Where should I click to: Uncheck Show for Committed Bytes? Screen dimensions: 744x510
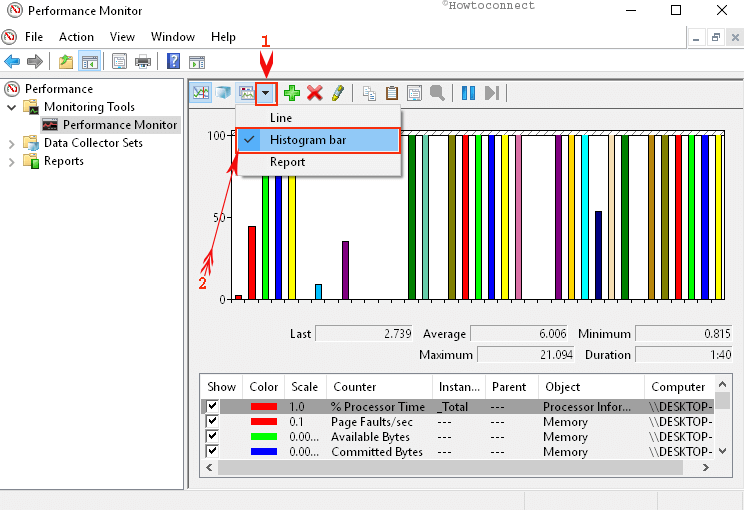(212, 451)
